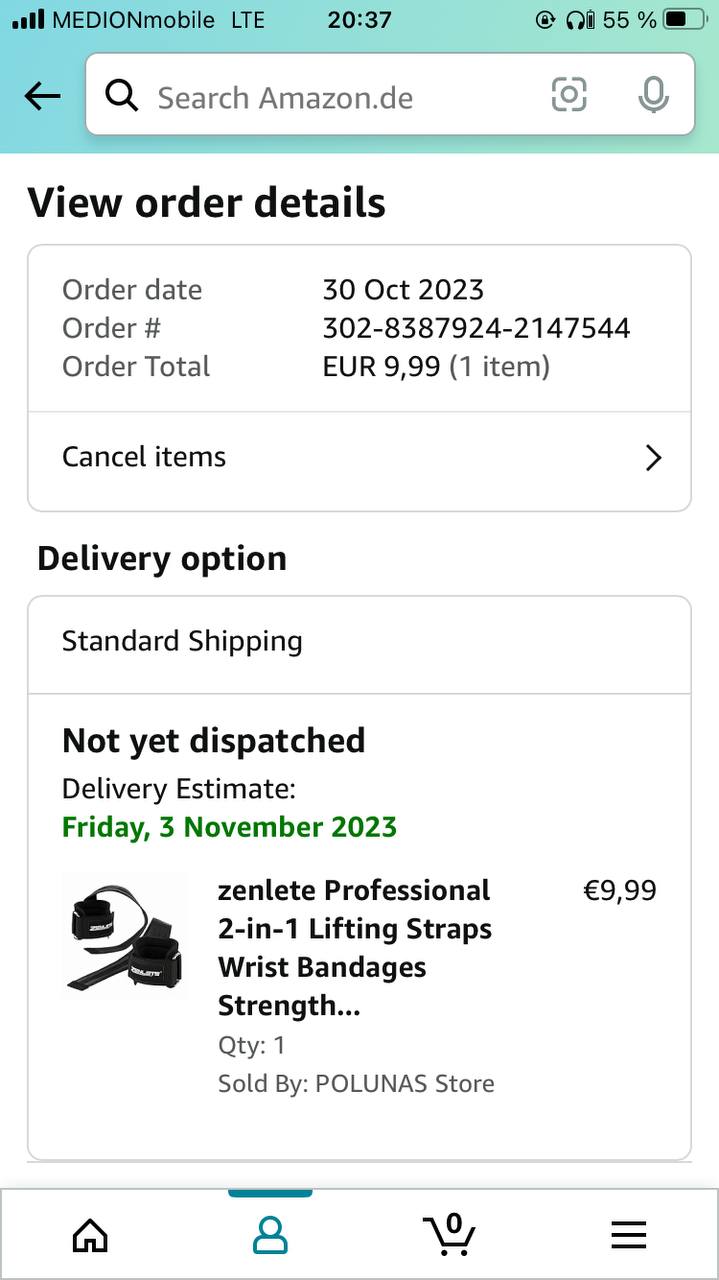Image resolution: width=719 pixels, height=1280 pixels.
Task: Tap the order number 302-8387924-2147544
Action: click(476, 328)
